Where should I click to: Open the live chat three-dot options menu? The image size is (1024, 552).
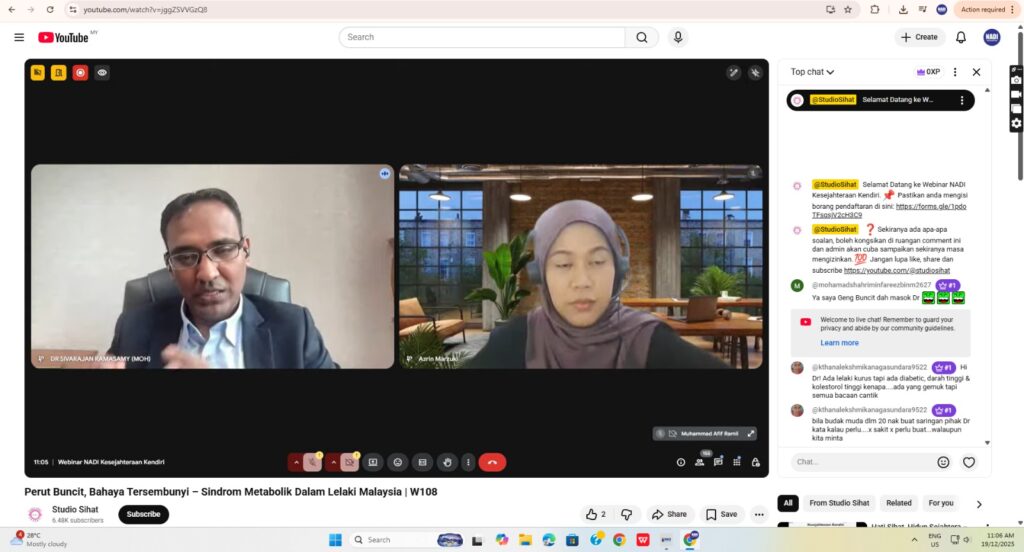(955, 72)
